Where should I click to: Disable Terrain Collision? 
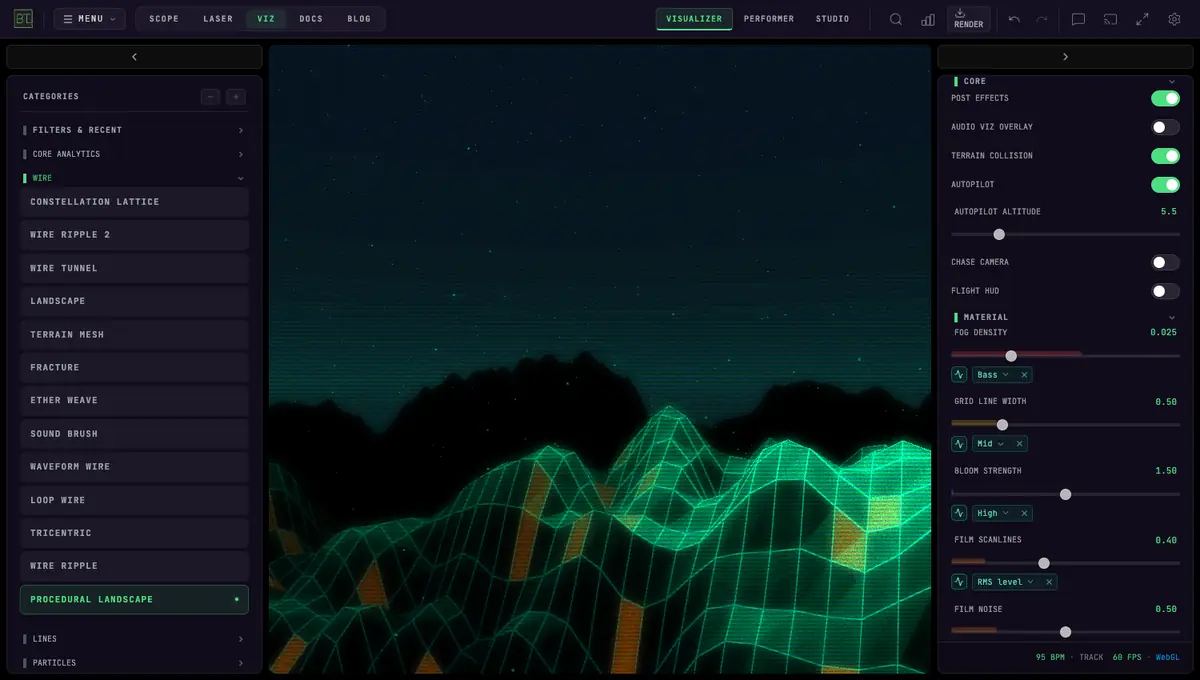point(1165,156)
